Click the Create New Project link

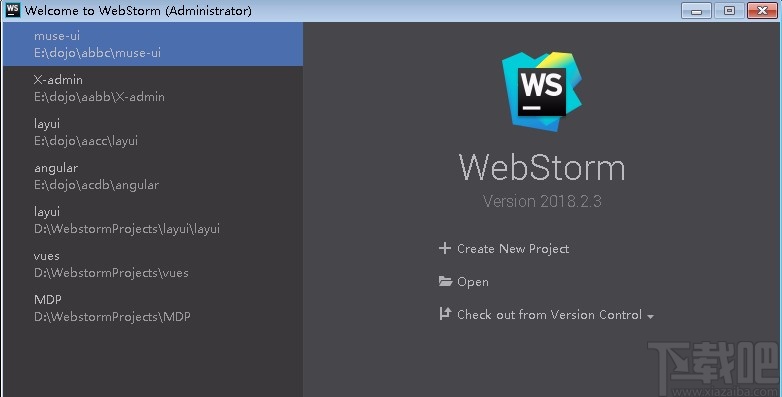point(513,249)
